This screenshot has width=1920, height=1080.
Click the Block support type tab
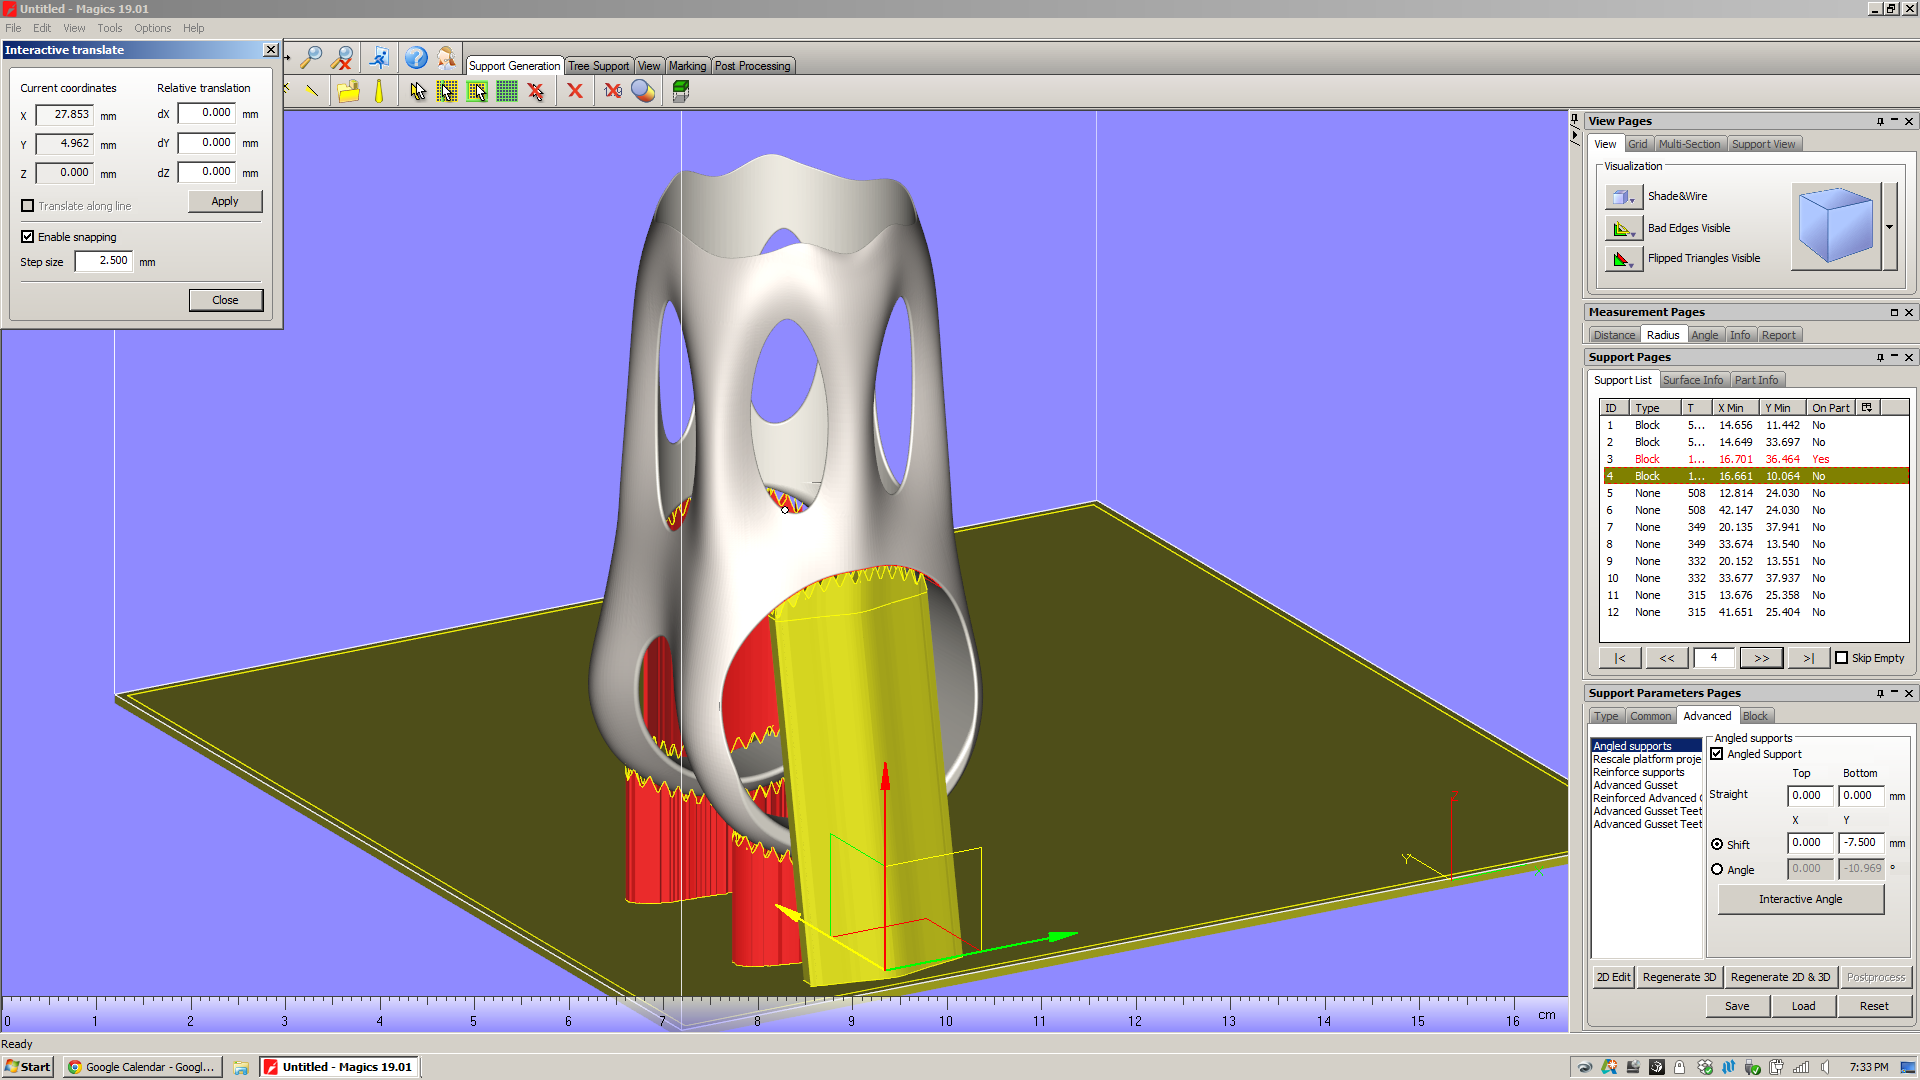pyautogui.click(x=1755, y=716)
